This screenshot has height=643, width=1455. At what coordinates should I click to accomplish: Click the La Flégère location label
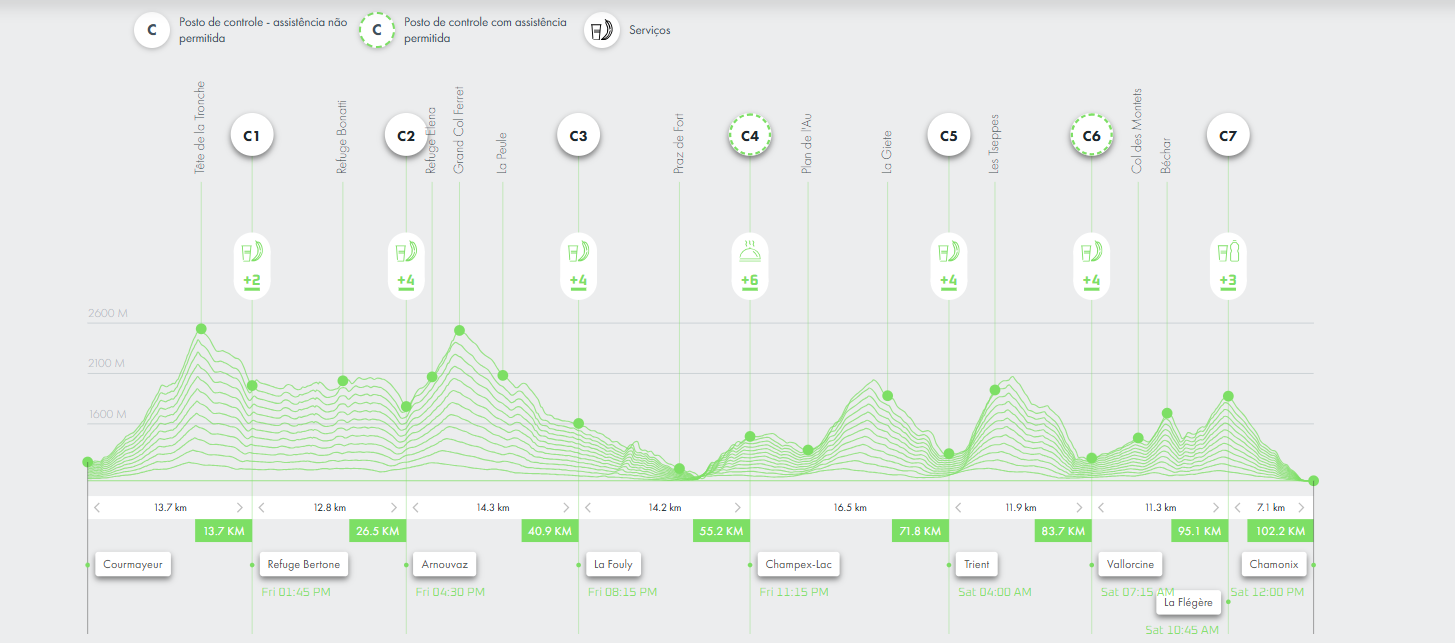pos(1188,602)
